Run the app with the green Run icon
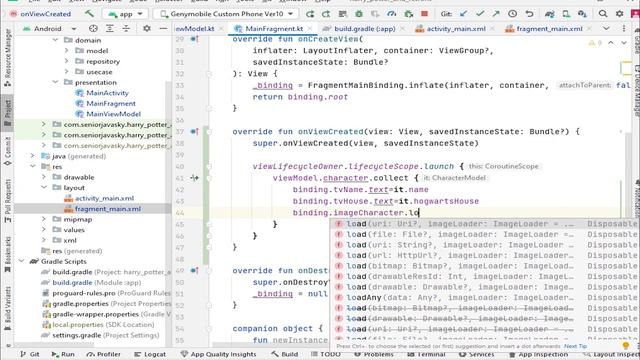Screen dimensions: 640x360 [x=310, y=14]
